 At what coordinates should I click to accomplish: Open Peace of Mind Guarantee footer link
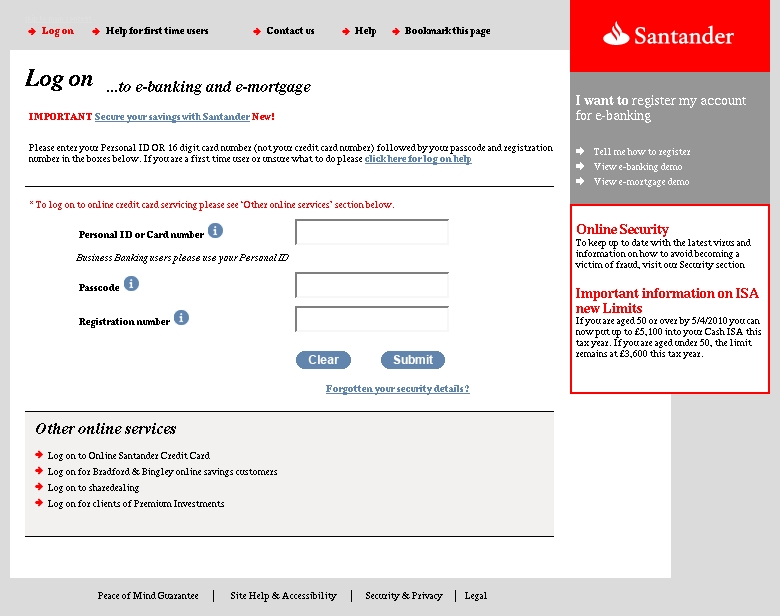point(148,596)
